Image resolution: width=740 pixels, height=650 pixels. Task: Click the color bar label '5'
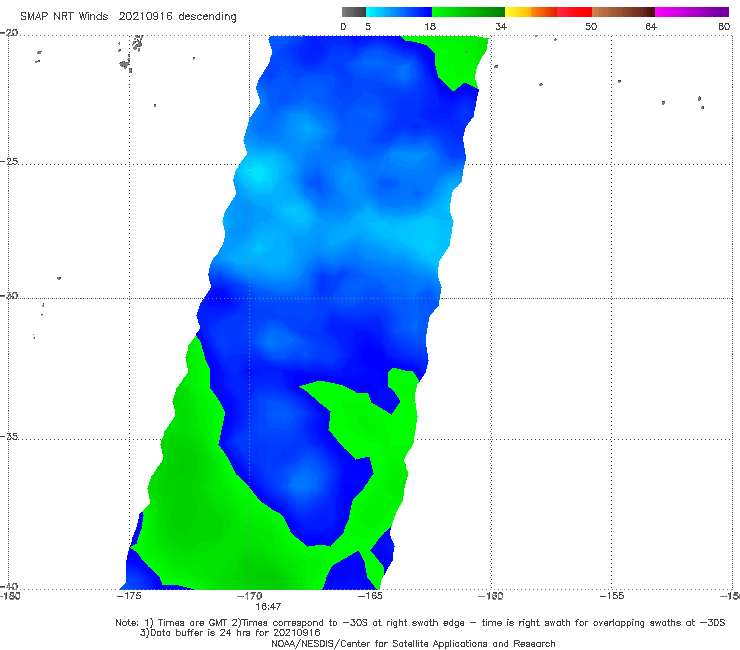pos(368,26)
